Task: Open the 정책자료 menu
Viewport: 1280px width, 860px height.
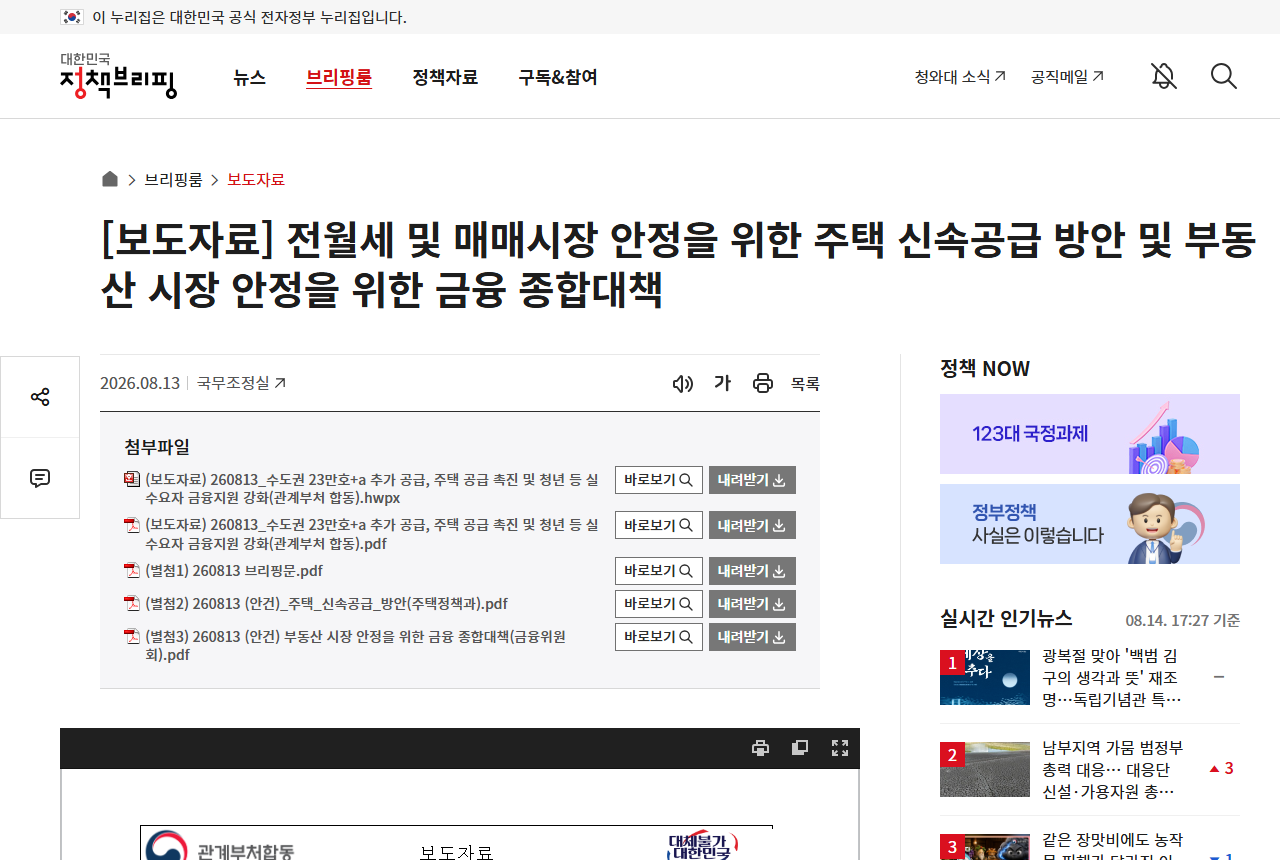Action: 445,77
